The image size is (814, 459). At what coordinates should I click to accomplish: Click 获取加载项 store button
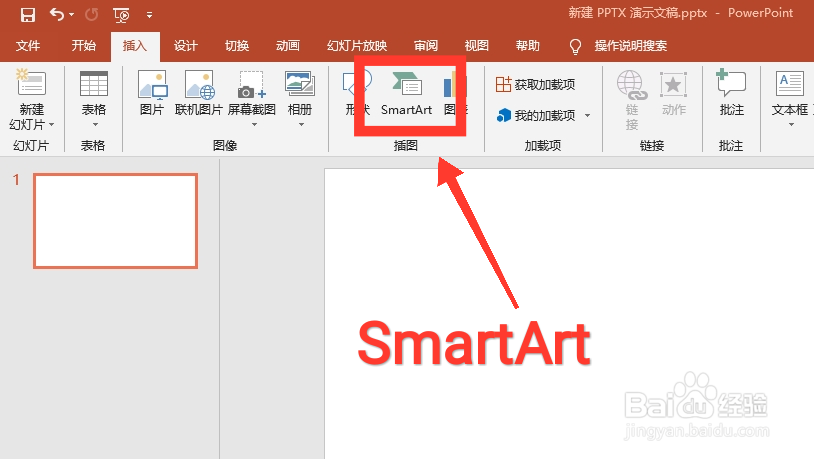coord(535,84)
